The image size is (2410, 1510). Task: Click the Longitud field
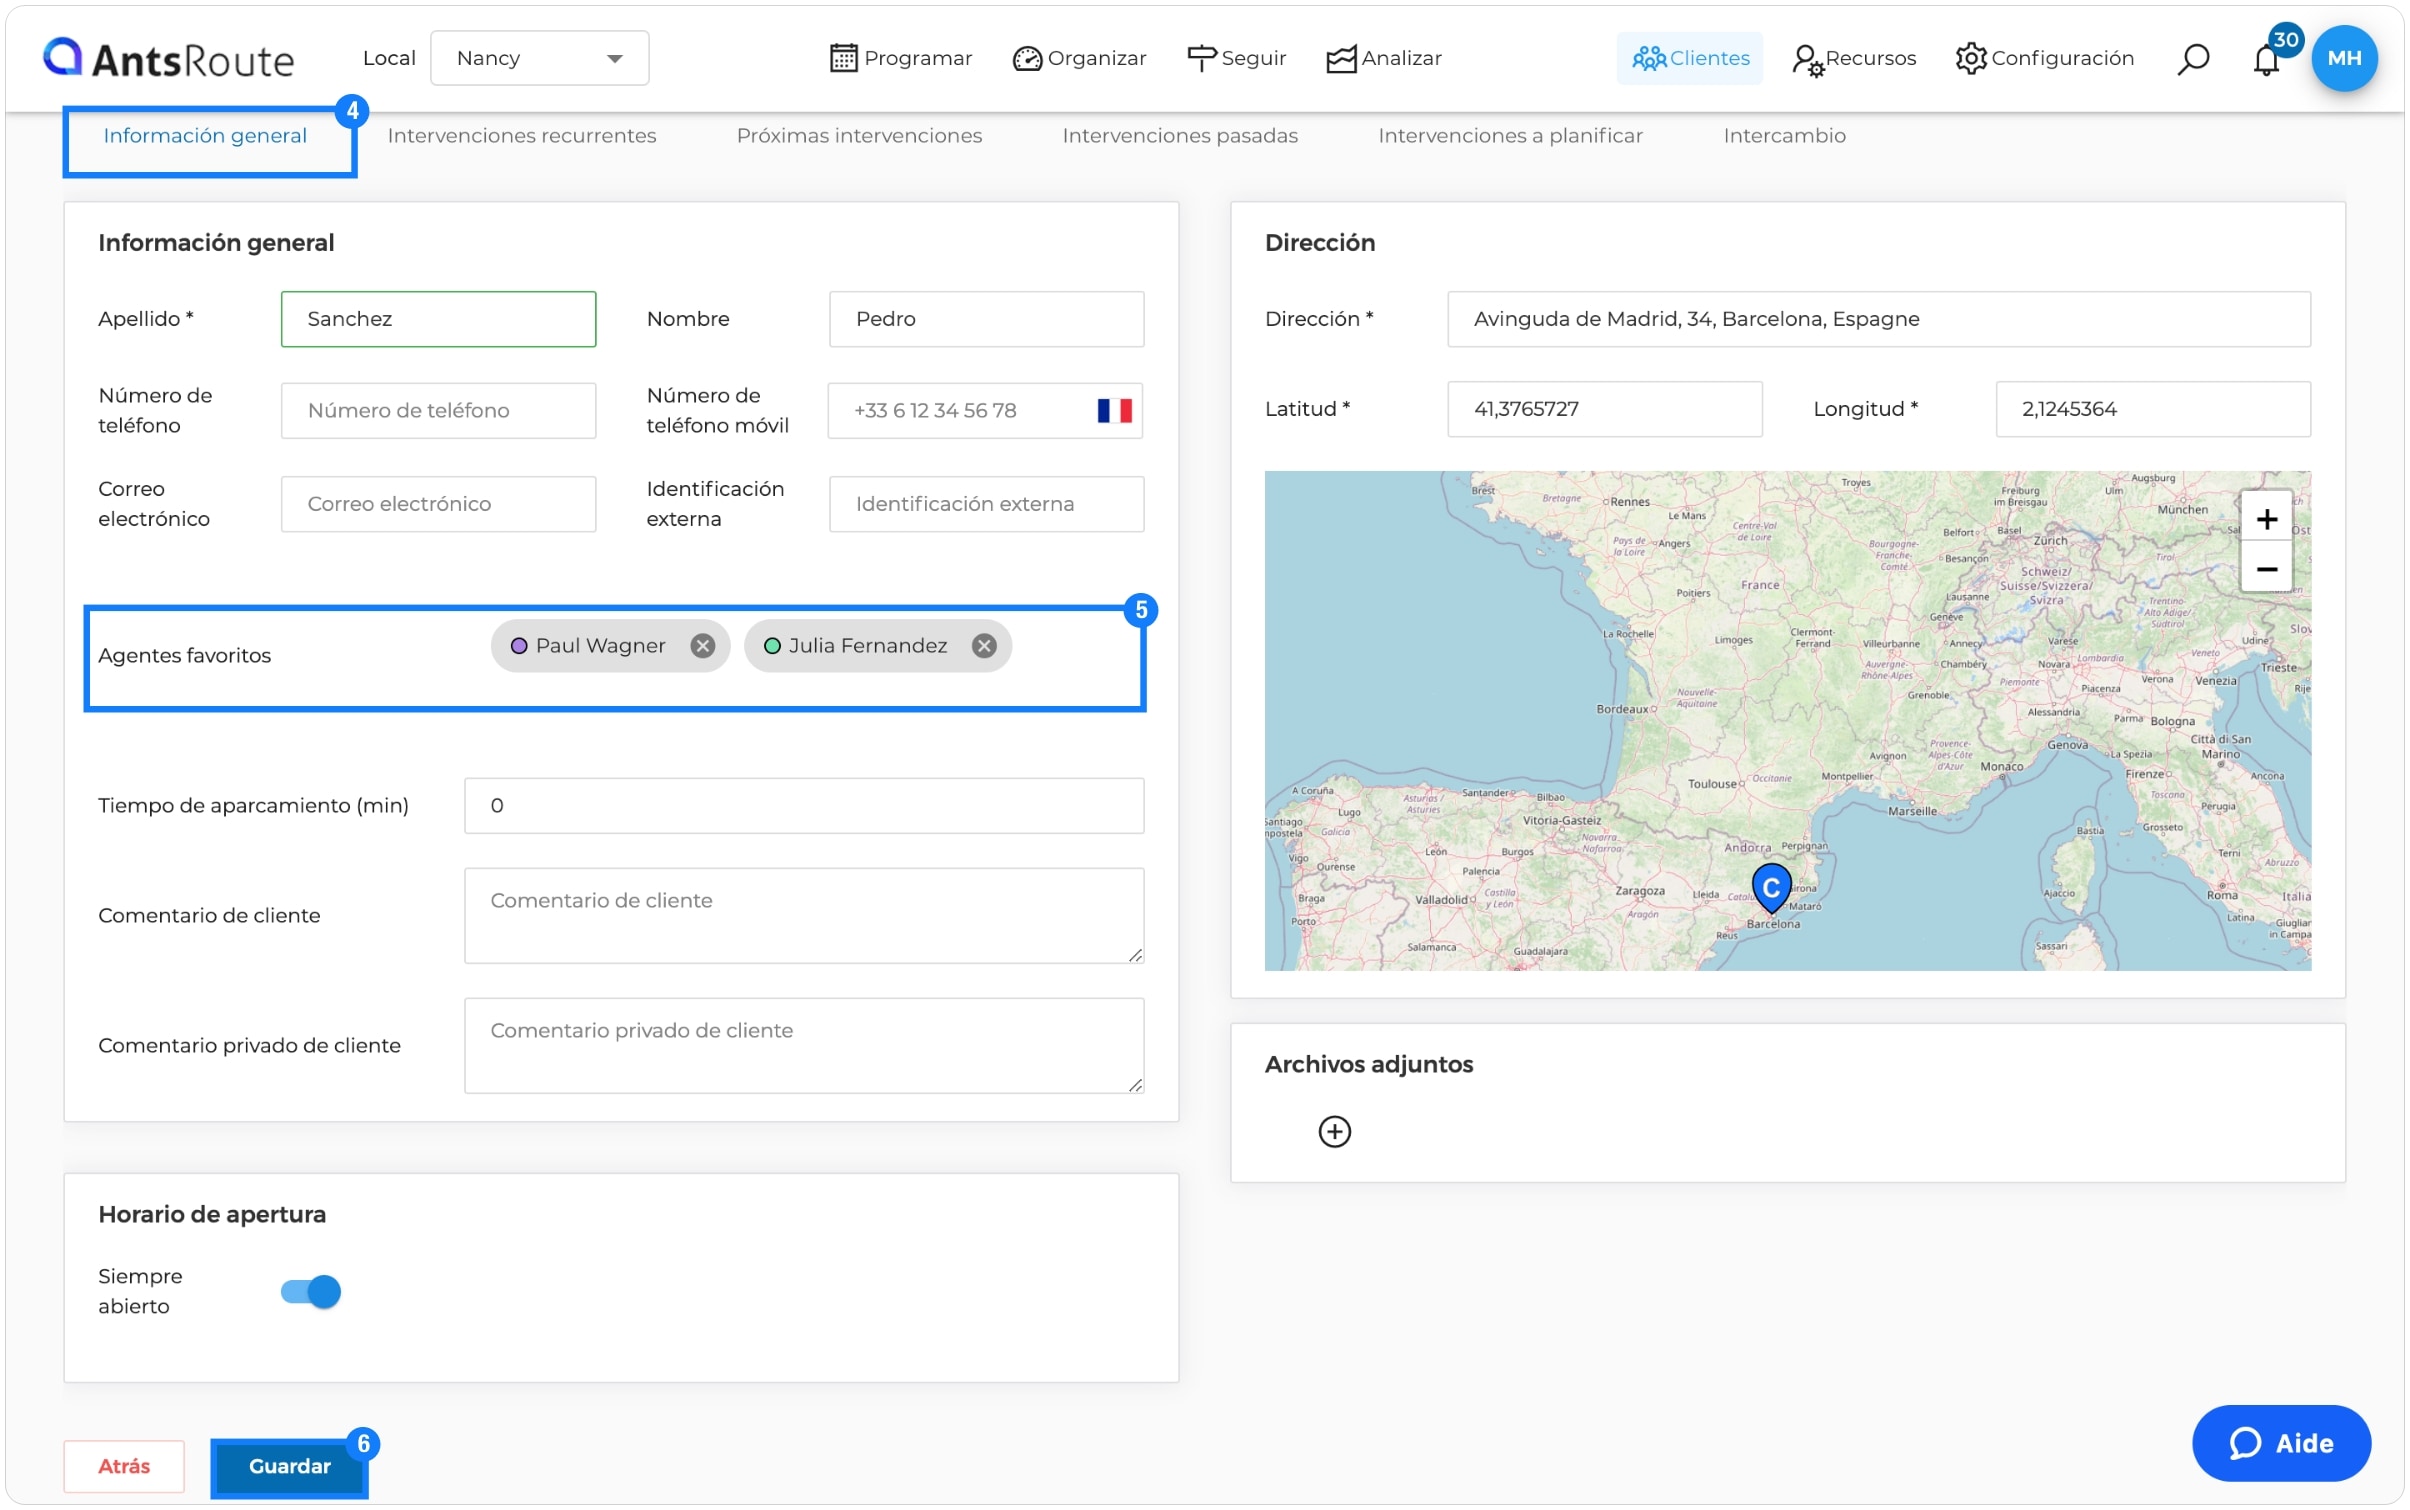(x=2152, y=409)
